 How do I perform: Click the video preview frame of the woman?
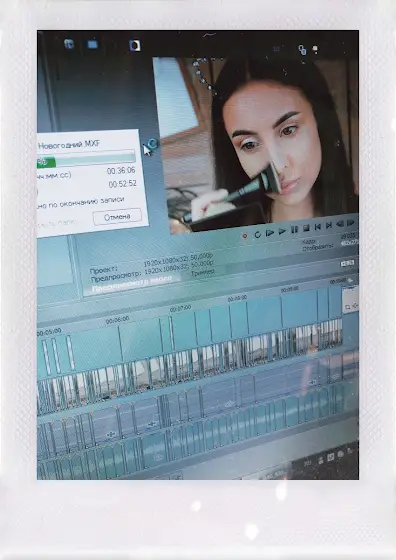(256, 144)
